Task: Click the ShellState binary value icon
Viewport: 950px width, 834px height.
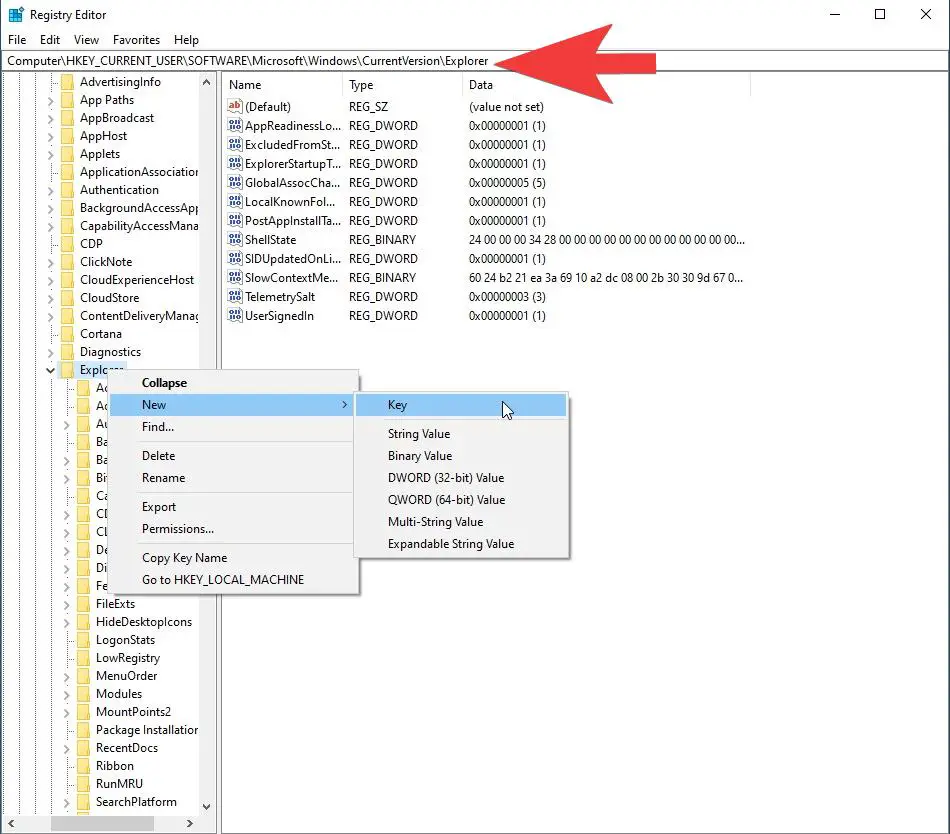Action: pos(234,239)
